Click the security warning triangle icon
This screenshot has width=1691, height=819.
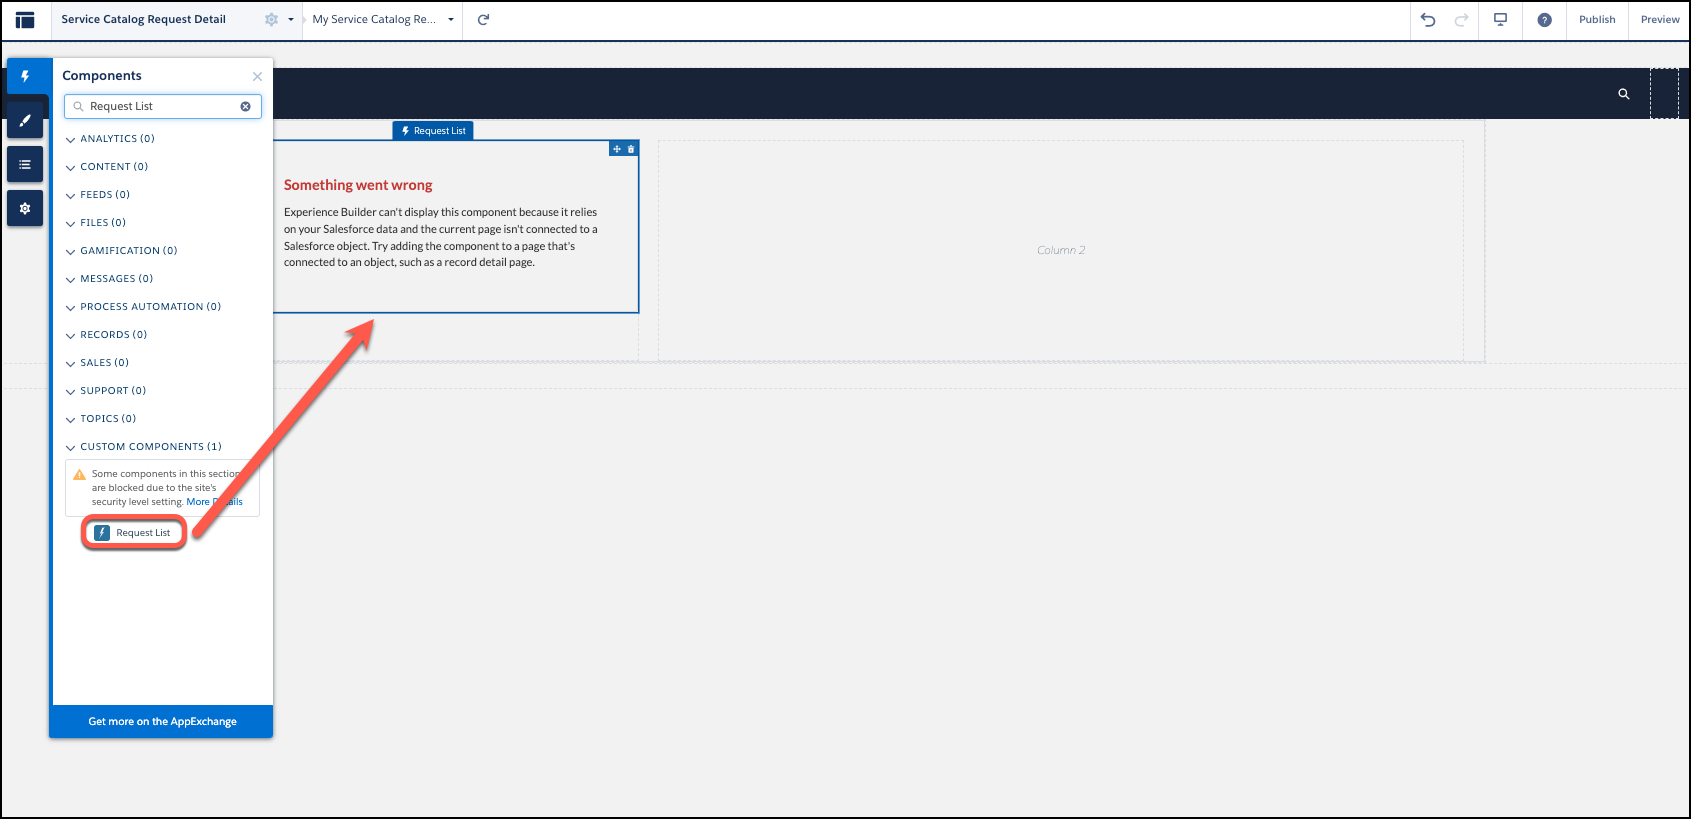[79, 475]
